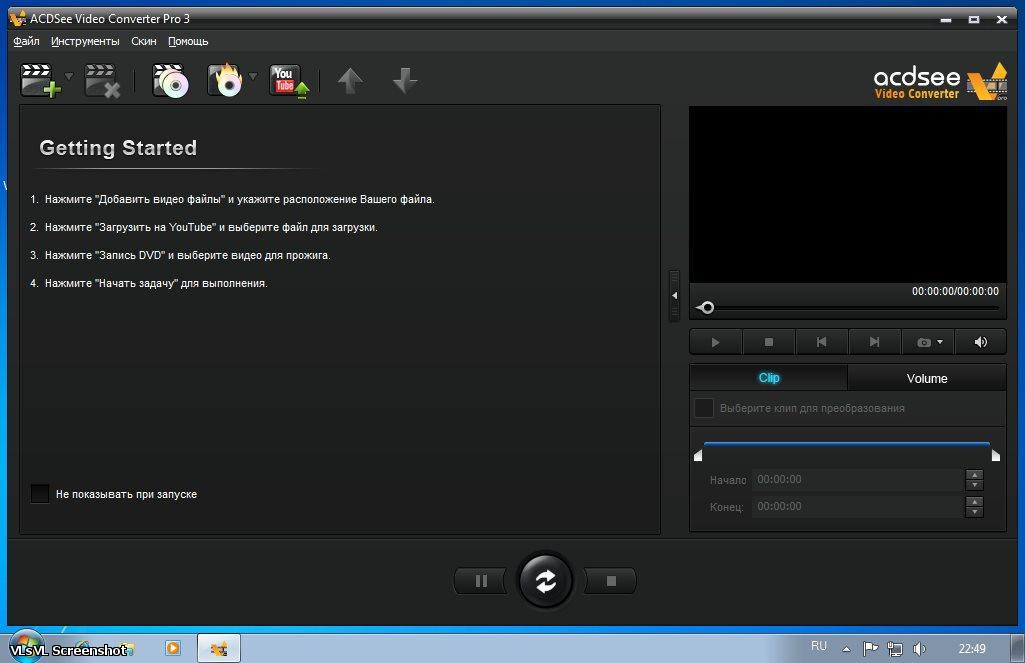Click the ACDSee Video Converter taskbar button
The width and height of the screenshot is (1025, 663).
pos(218,649)
